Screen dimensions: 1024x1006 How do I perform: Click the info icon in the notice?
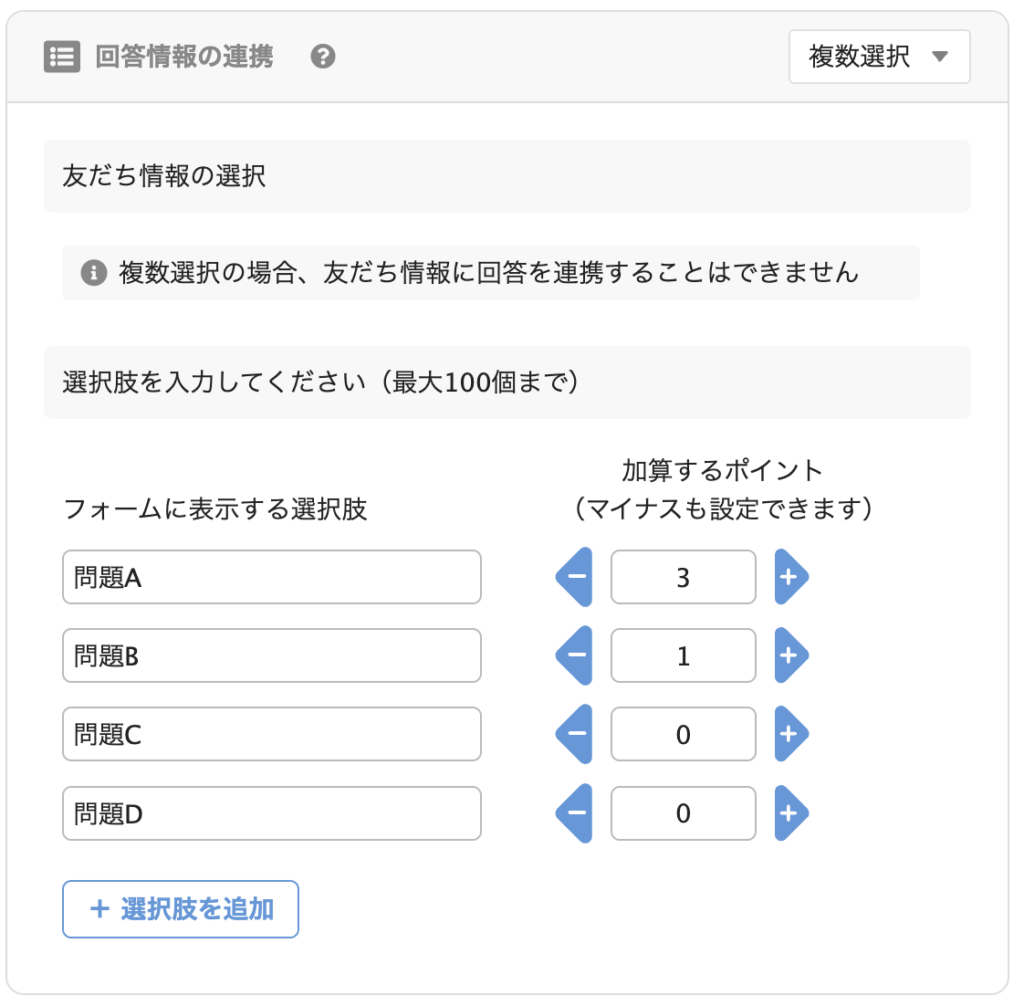(x=93, y=272)
